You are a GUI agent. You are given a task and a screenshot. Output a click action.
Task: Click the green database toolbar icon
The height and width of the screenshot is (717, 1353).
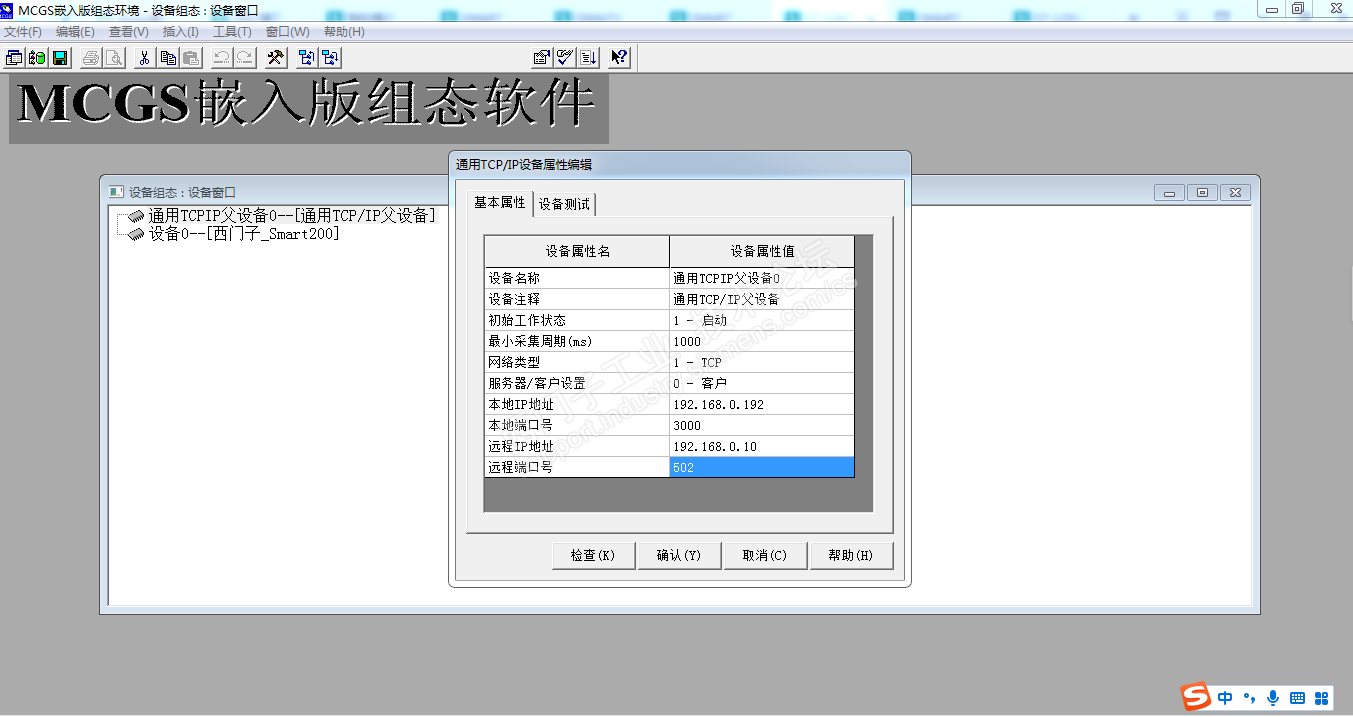37,58
